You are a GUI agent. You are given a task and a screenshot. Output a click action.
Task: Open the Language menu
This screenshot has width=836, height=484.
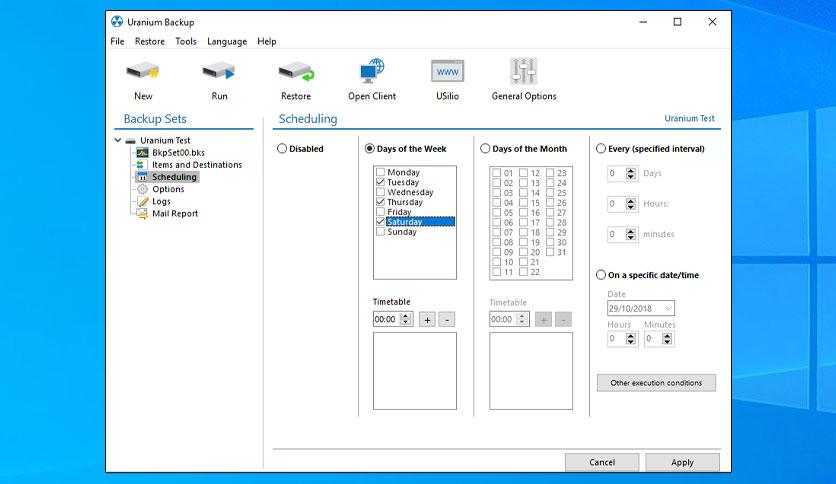pyautogui.click(x=227, y=42)
